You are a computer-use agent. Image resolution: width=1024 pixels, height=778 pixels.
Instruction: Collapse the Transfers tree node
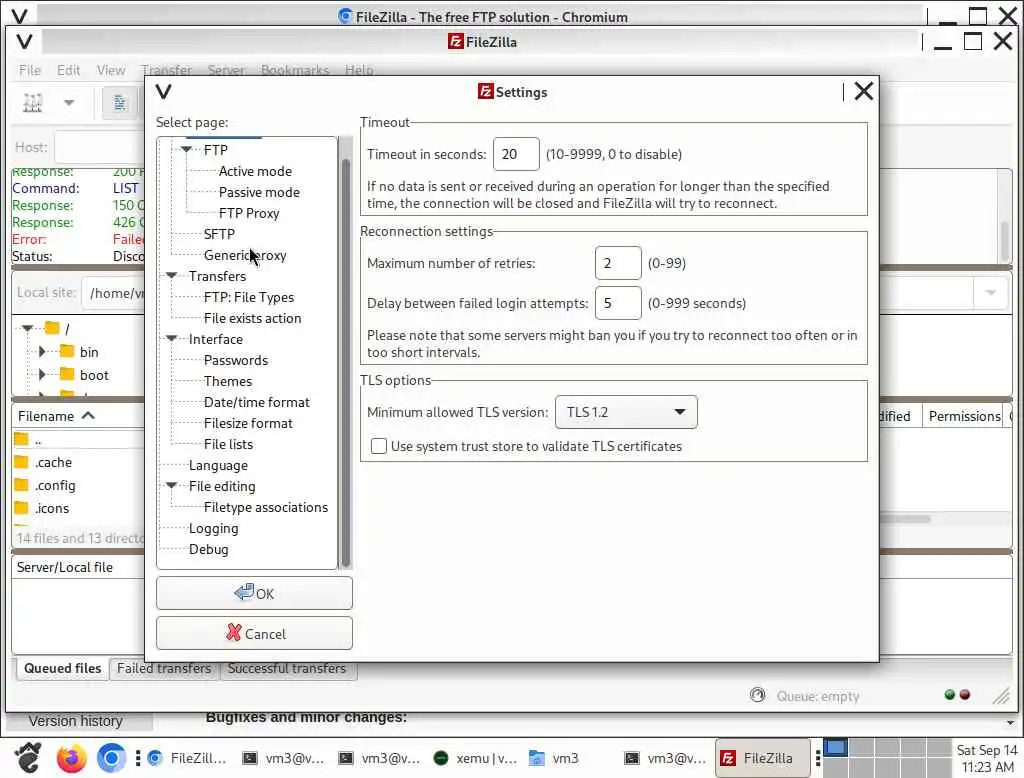click(x=171, y=276)
